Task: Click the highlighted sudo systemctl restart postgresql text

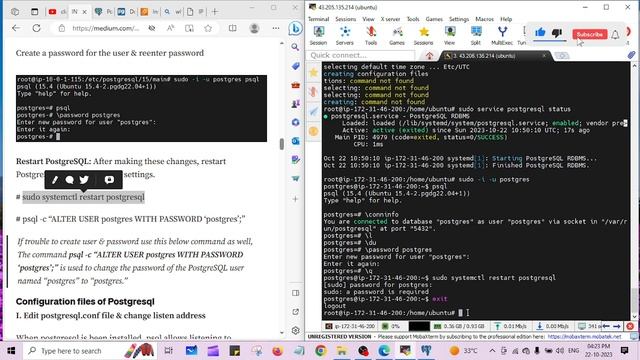Action: click(83, 197)
